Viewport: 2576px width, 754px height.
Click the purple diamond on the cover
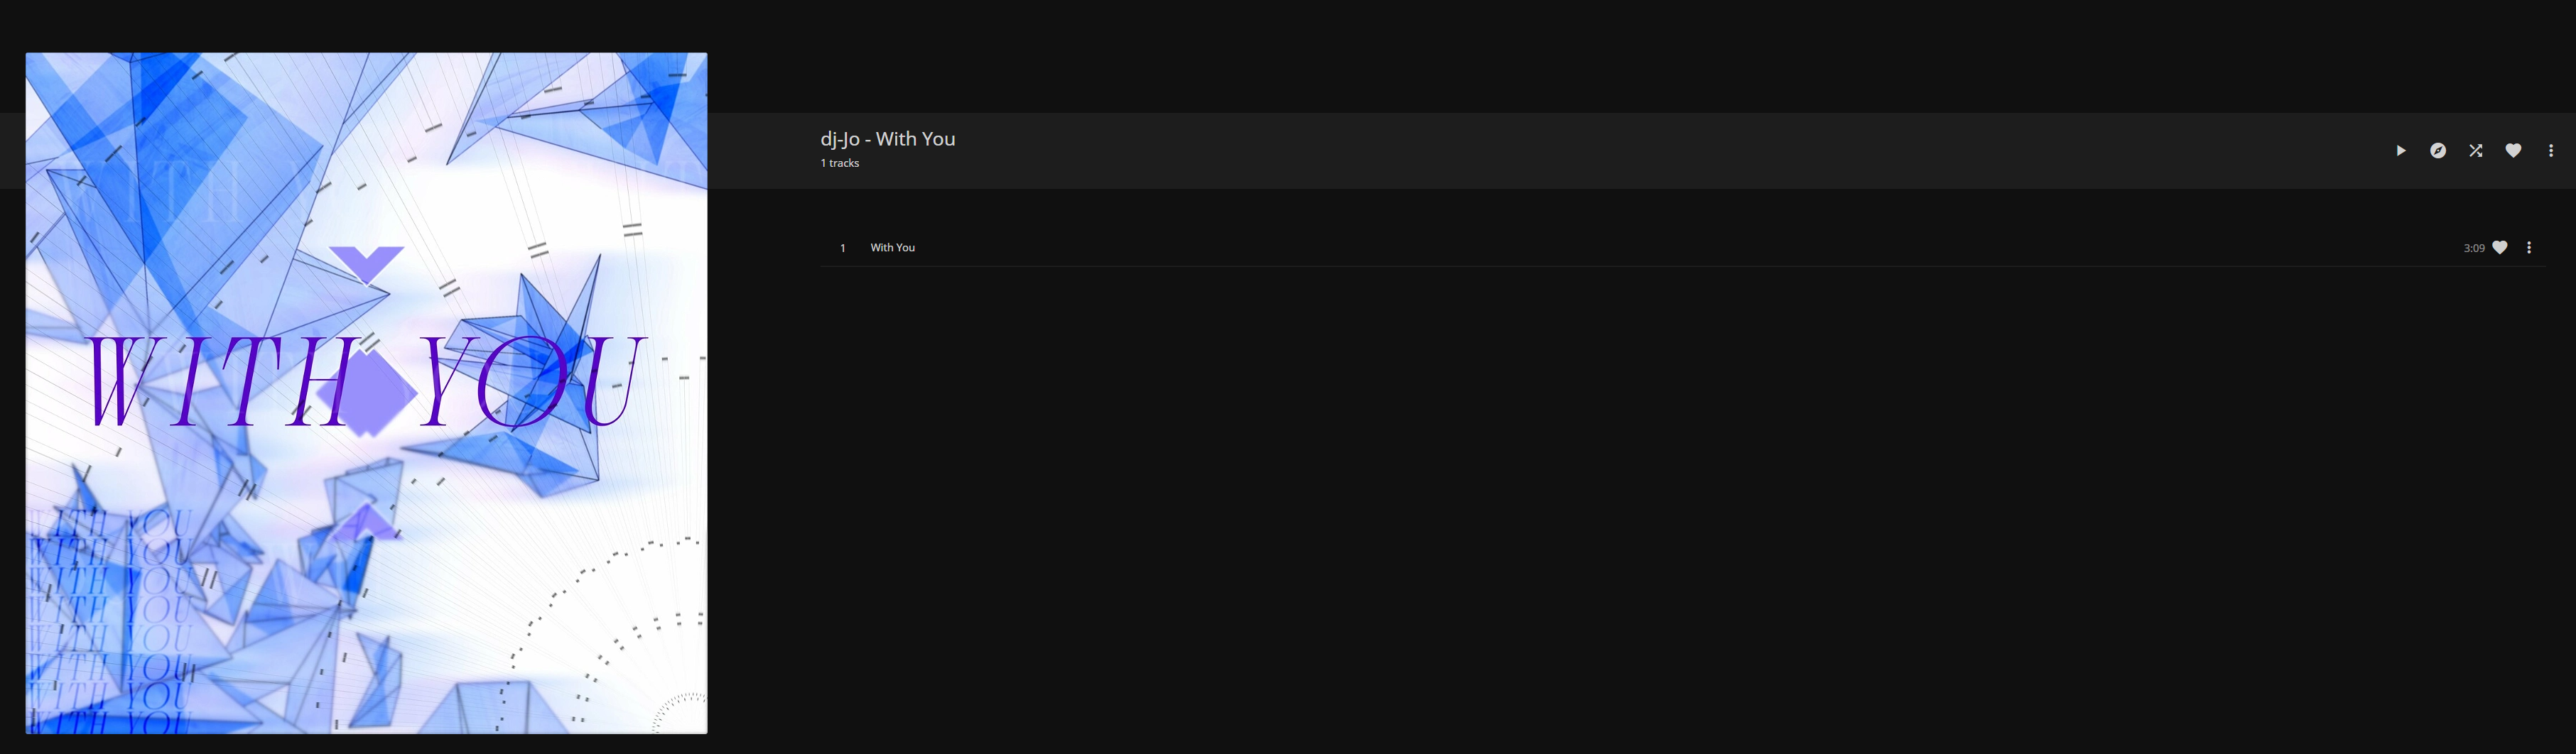click(x=367, y=393)
